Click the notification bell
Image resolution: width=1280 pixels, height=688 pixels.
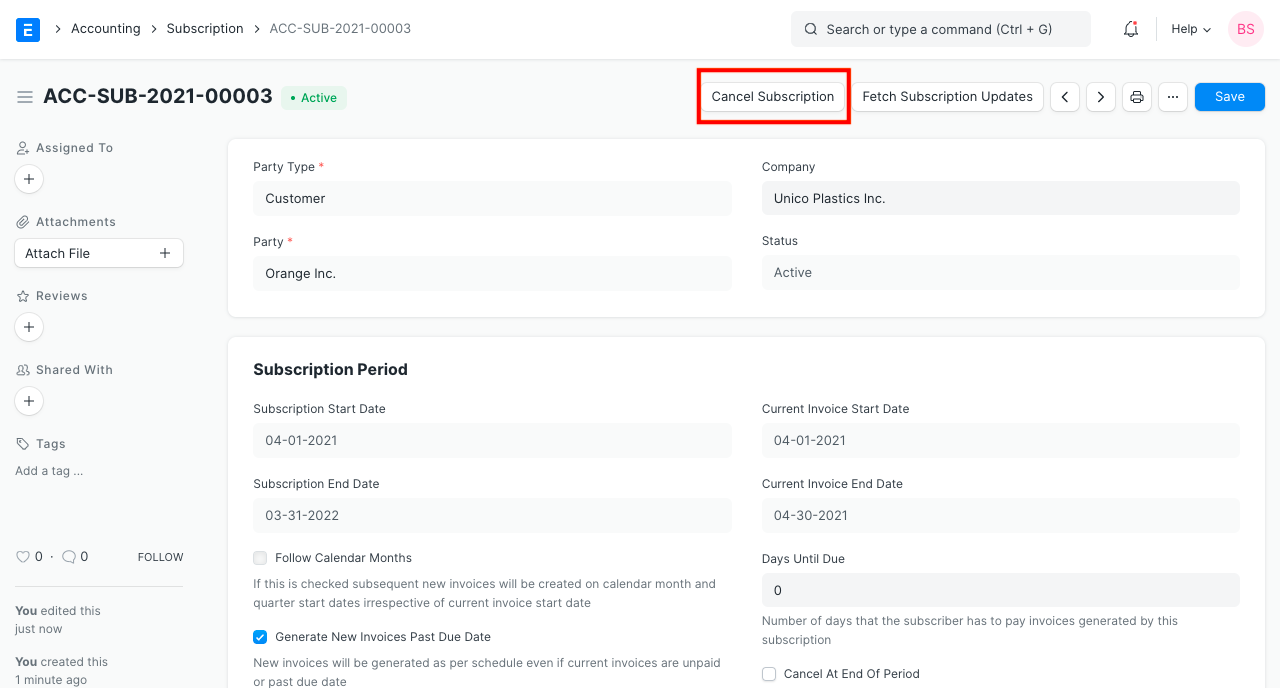pyautogui.click(x=1130, y=28)
